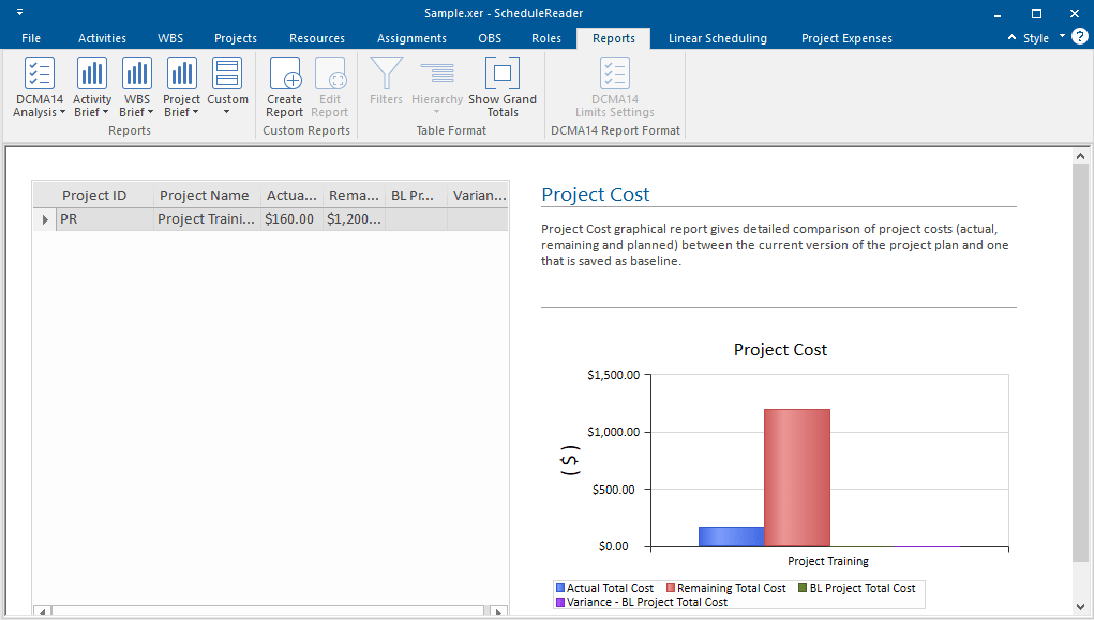Toggle Show Grand Totals

pos(502,75)
